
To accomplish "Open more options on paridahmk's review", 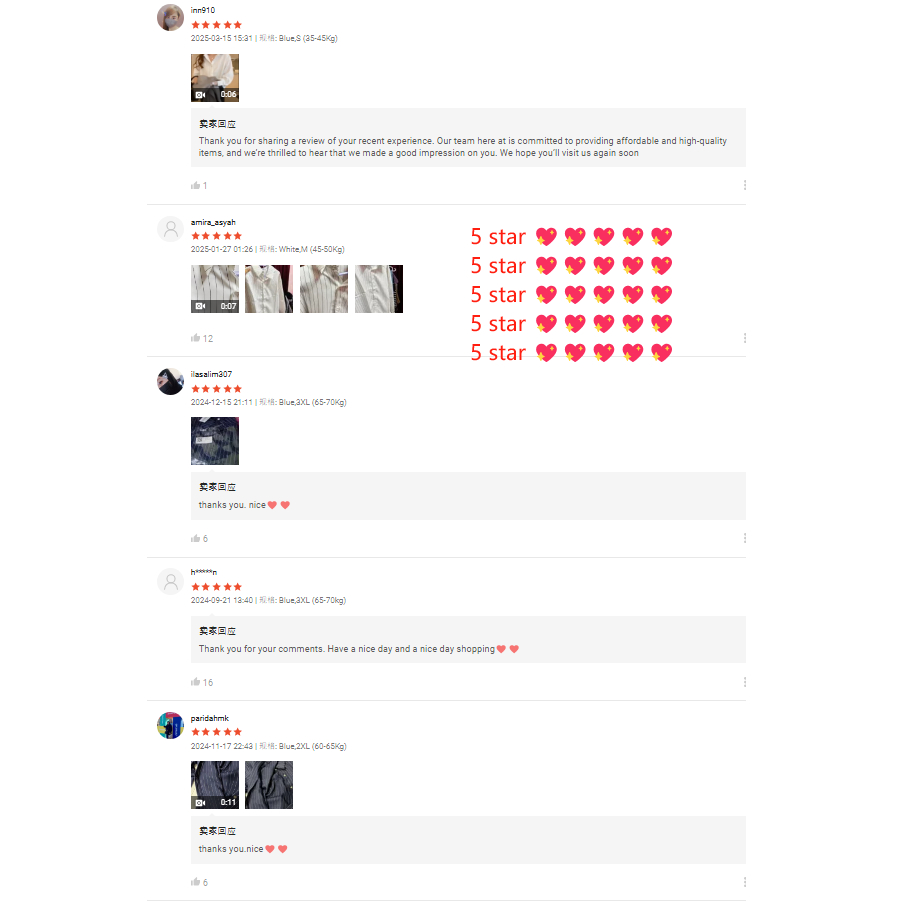I will point(745,882).
